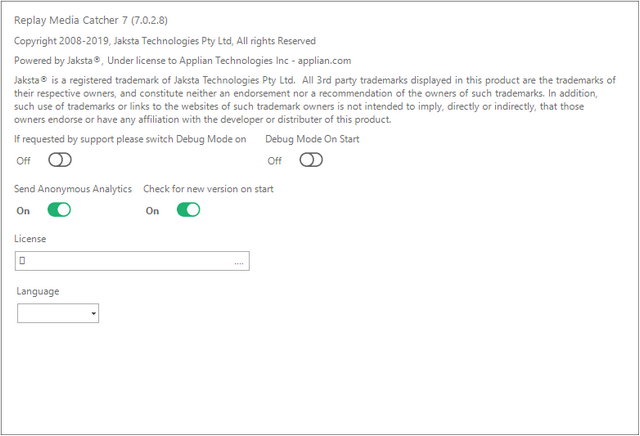Expand the Language dropdown arrow
640x436 pixels.
click(94, 314)
